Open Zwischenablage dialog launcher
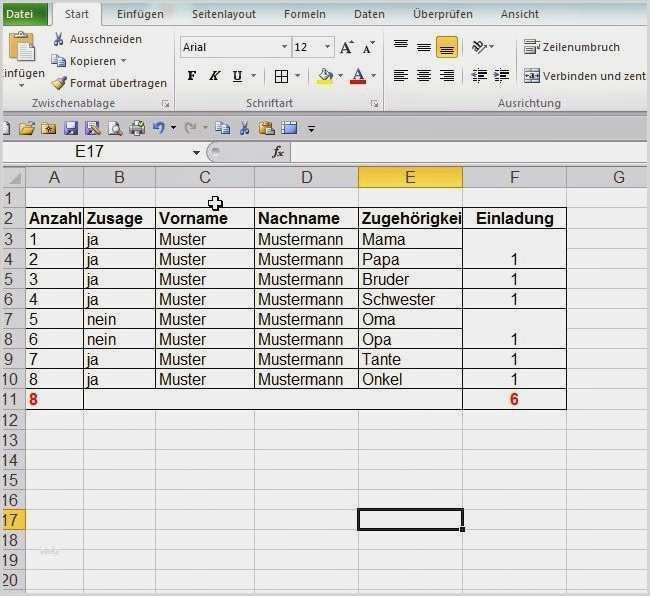Screen dimensions: 650x596 pyautogui.click(x=166, y=104)
